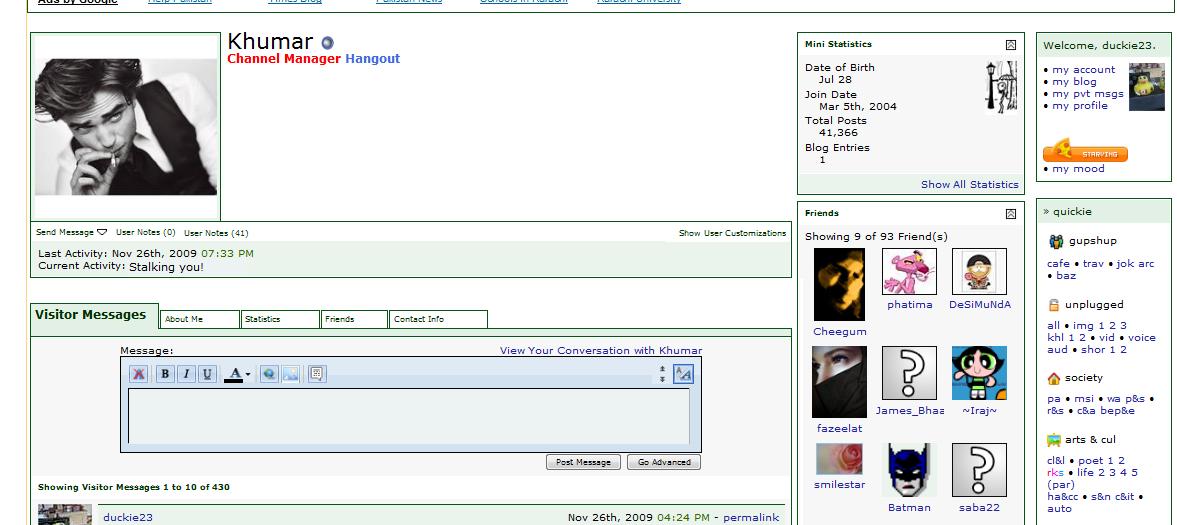Toggle underline formatting in message editor
1177x525 pixels.
pos(207,374)
